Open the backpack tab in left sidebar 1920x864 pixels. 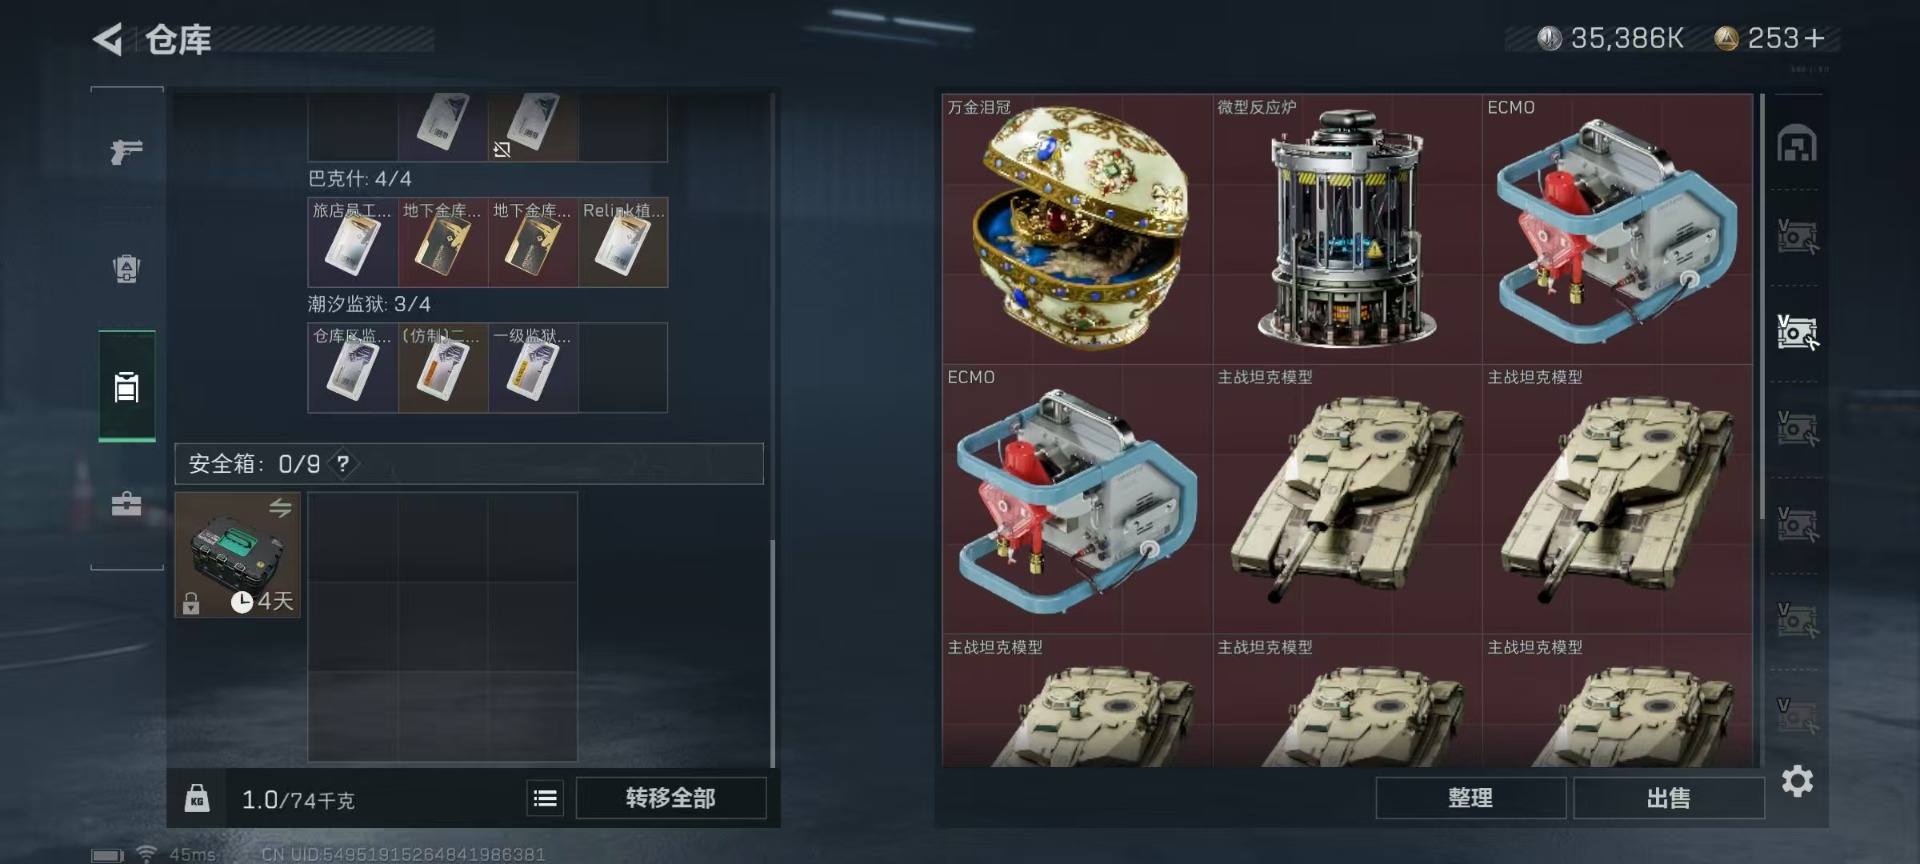coord(127,268)
